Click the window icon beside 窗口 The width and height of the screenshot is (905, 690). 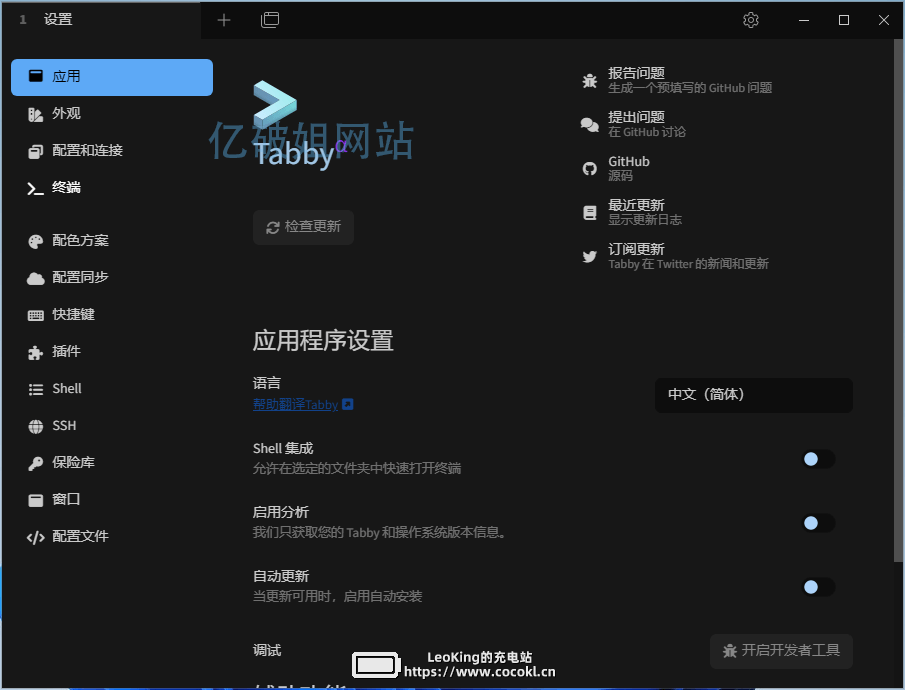(x=36, y=500)
